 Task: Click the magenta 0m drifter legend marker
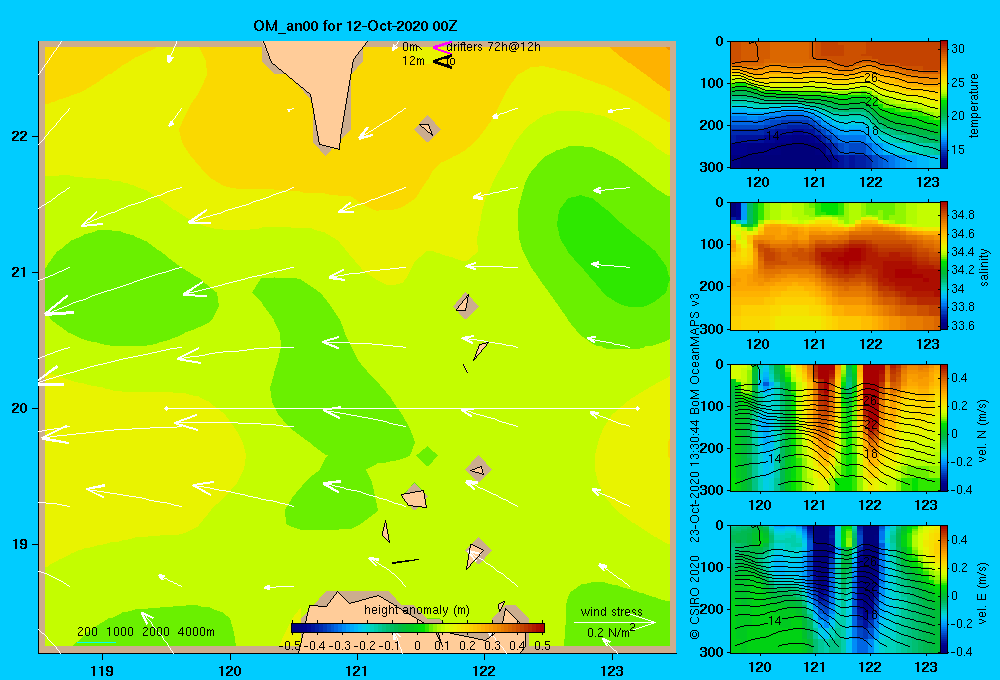pos(442,47)
